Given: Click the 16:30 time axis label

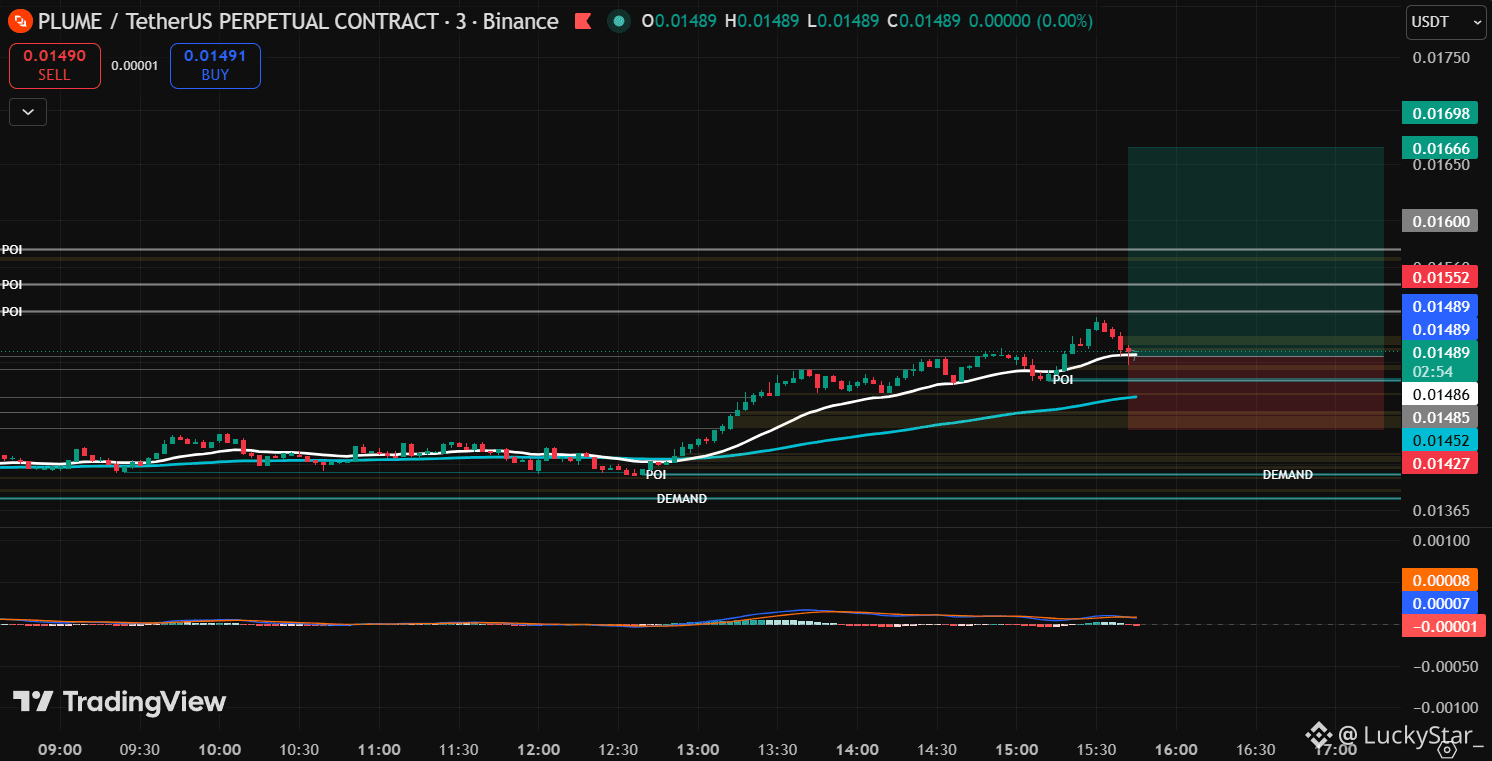Looking at the screenshot, I should (1256, 750).
